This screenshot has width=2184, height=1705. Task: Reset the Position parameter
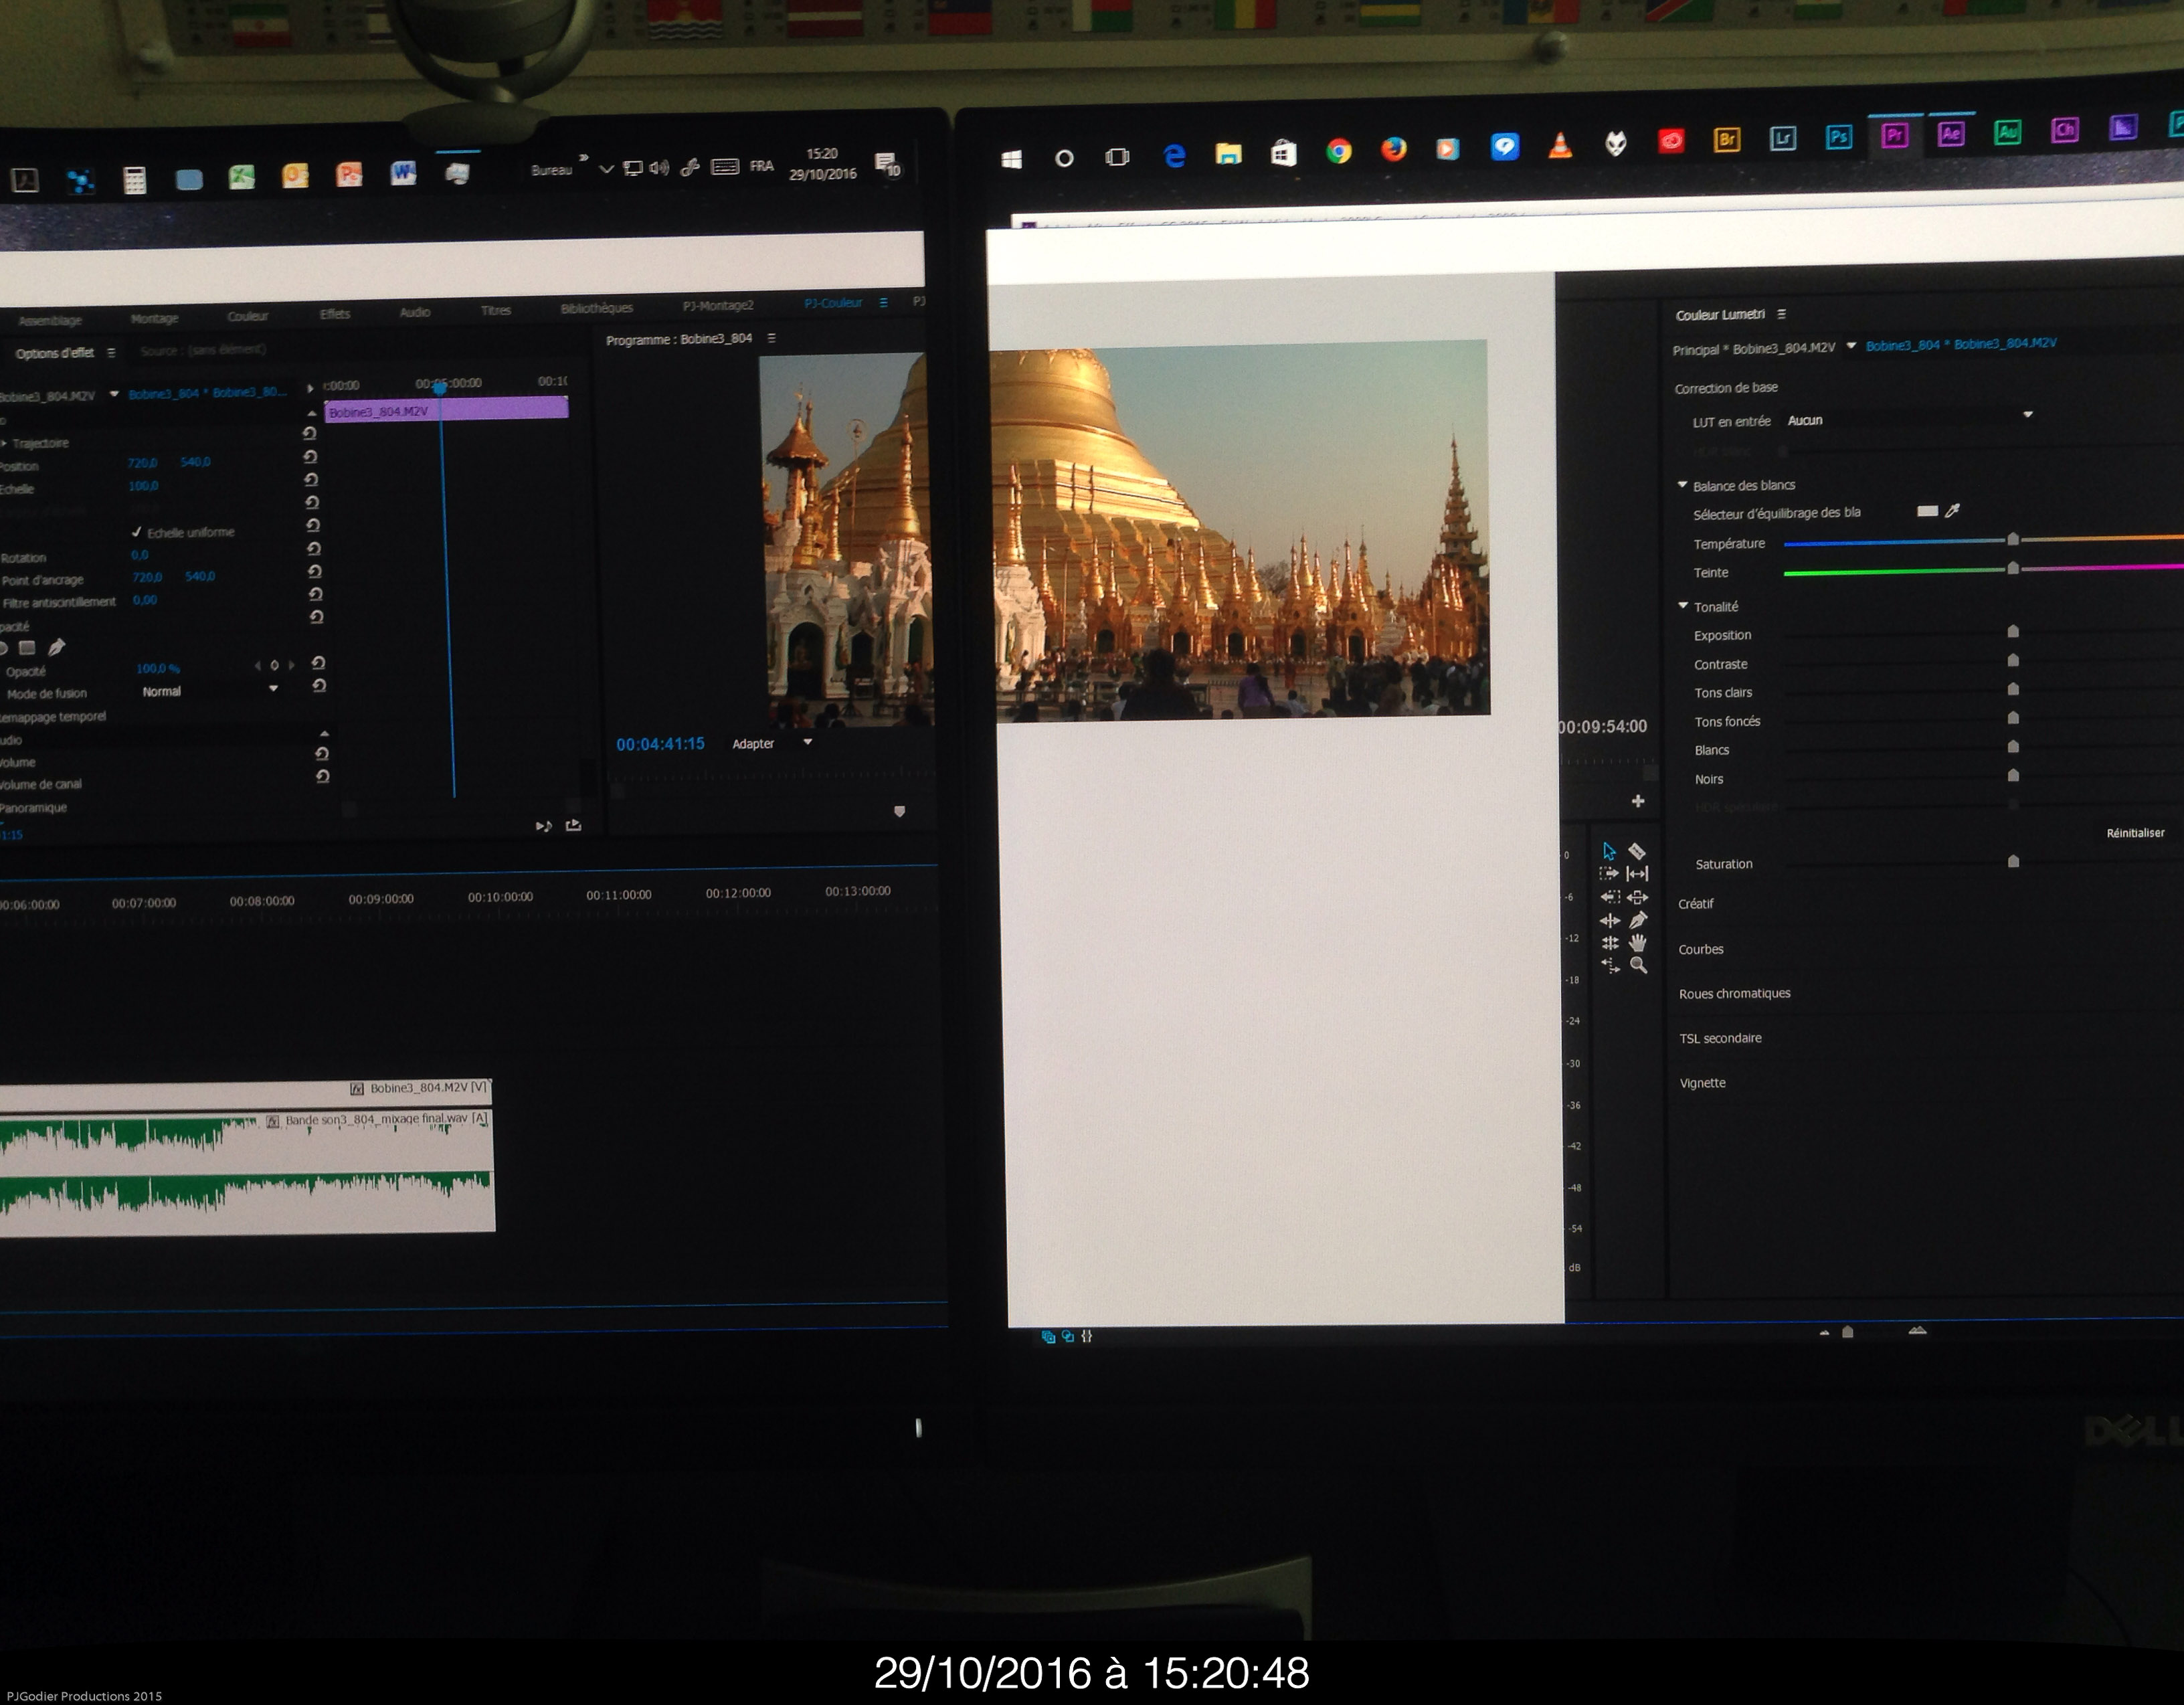pyautogui.click(x=311, y=457)
